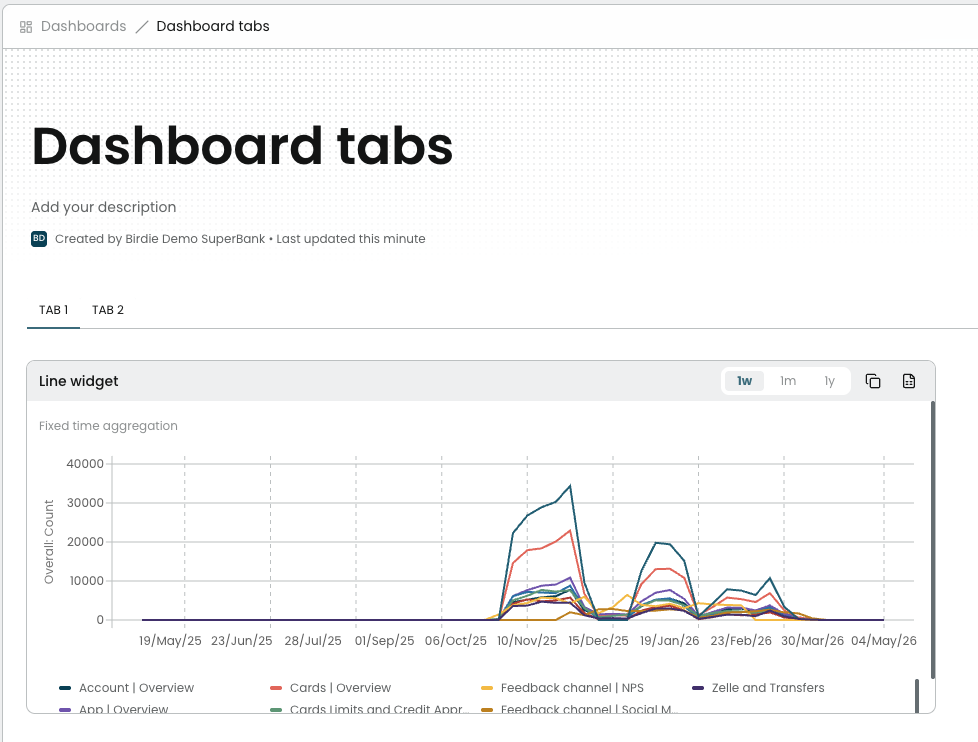Click the Account line peak near December
Viewport: 978px width, 742px height.
pyautogui.click(x=570, y=486)
